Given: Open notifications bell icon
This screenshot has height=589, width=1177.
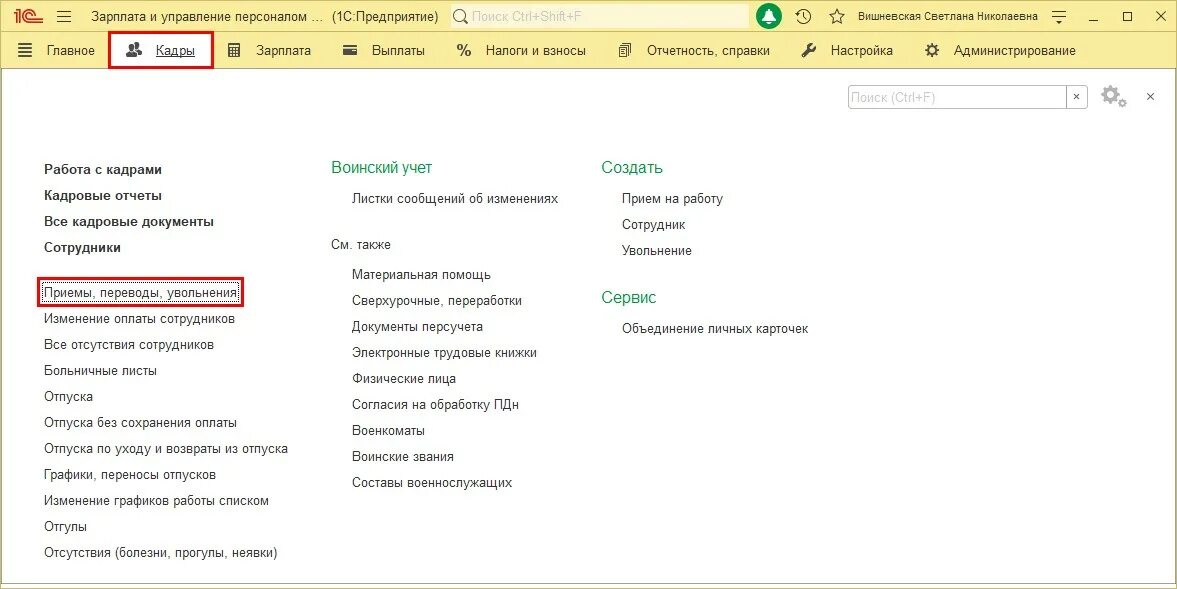Looking at the screenshot, I should point(769,17).
